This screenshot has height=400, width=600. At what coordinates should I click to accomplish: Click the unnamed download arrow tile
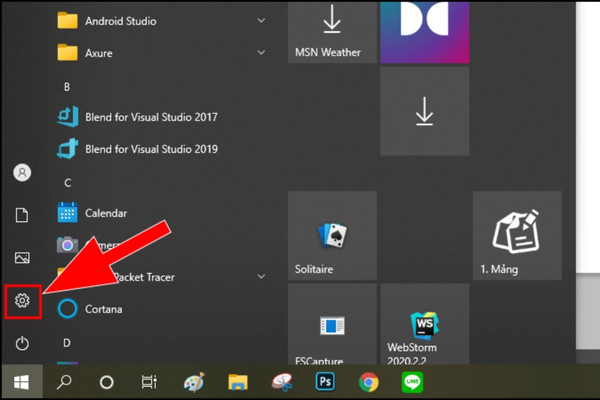pos(425,111)
